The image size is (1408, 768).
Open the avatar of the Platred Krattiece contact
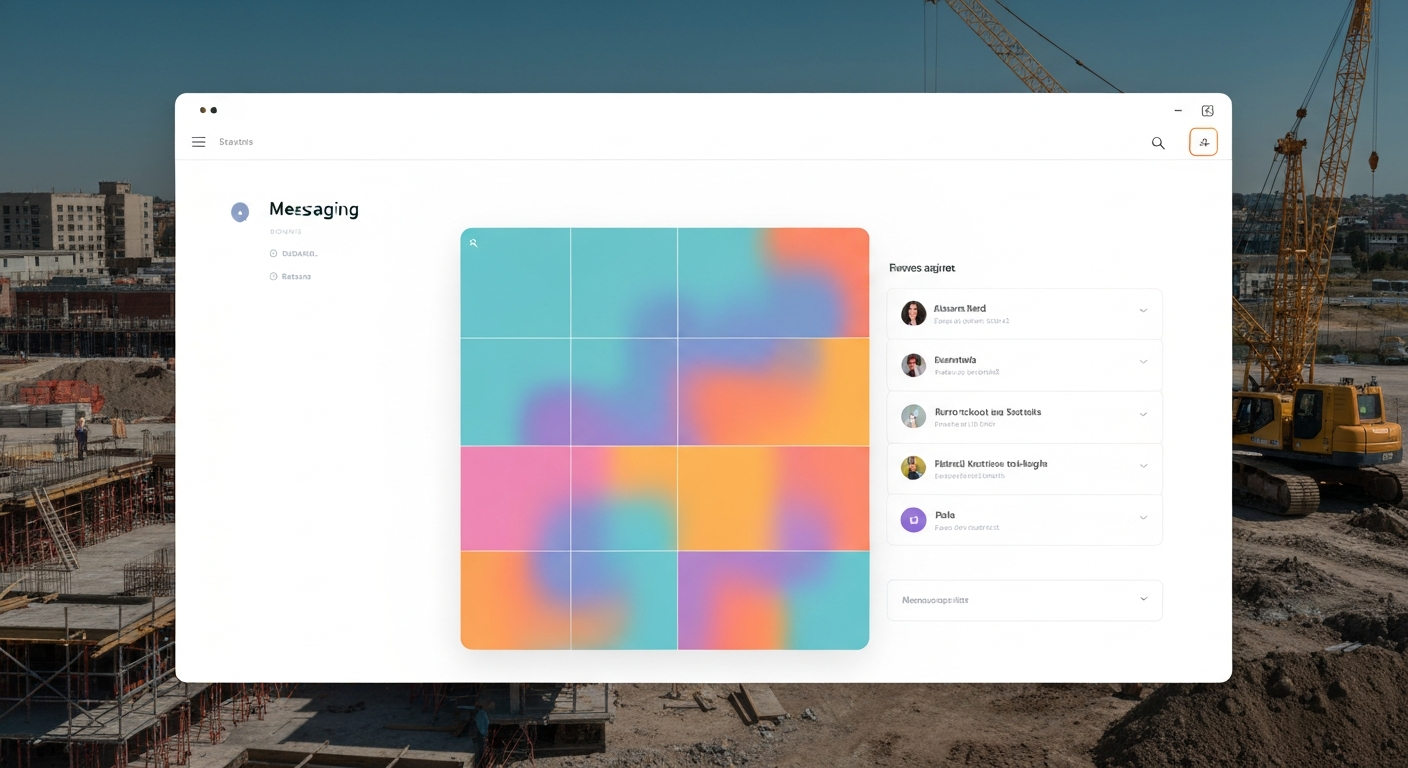click(913, 468)
